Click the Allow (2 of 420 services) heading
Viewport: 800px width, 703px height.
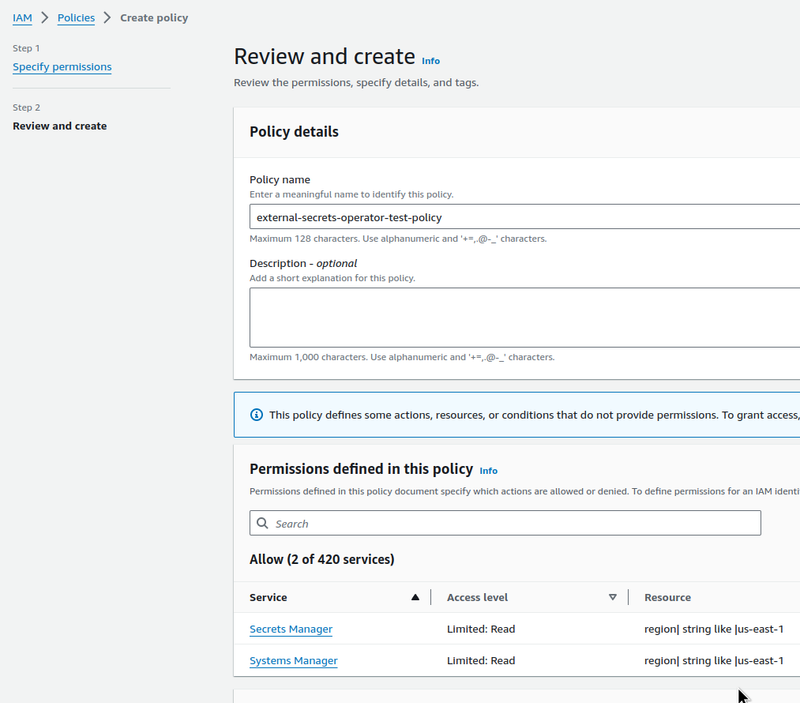[322, 560]
